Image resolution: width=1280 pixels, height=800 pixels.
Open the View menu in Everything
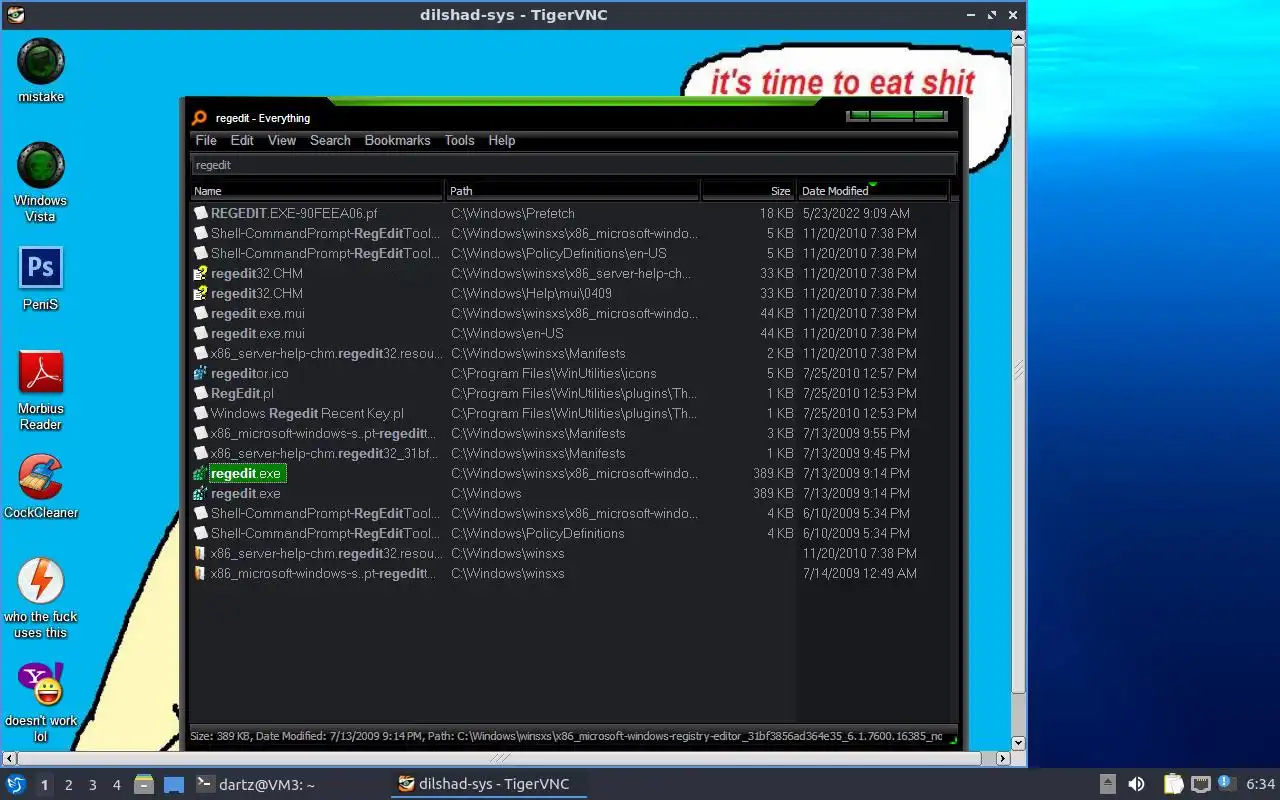(282, 140)
